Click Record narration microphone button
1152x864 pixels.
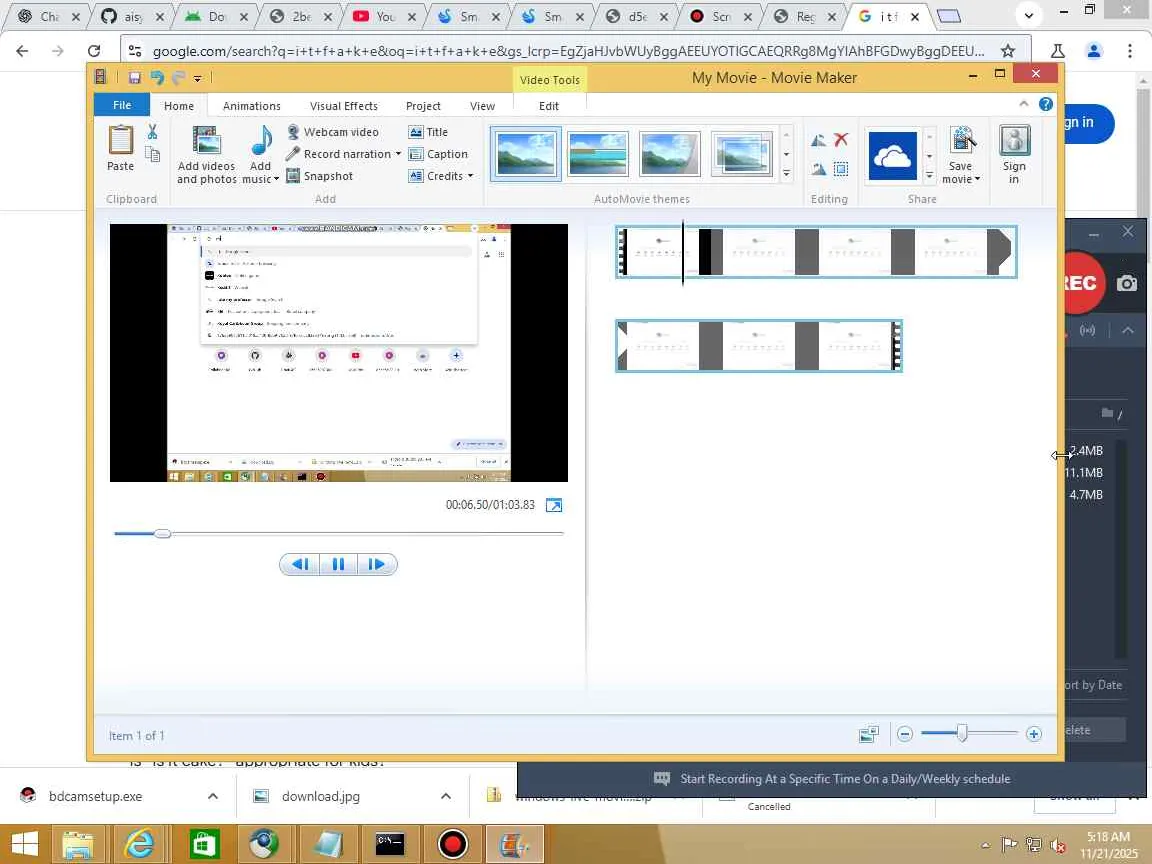[339, 154]
